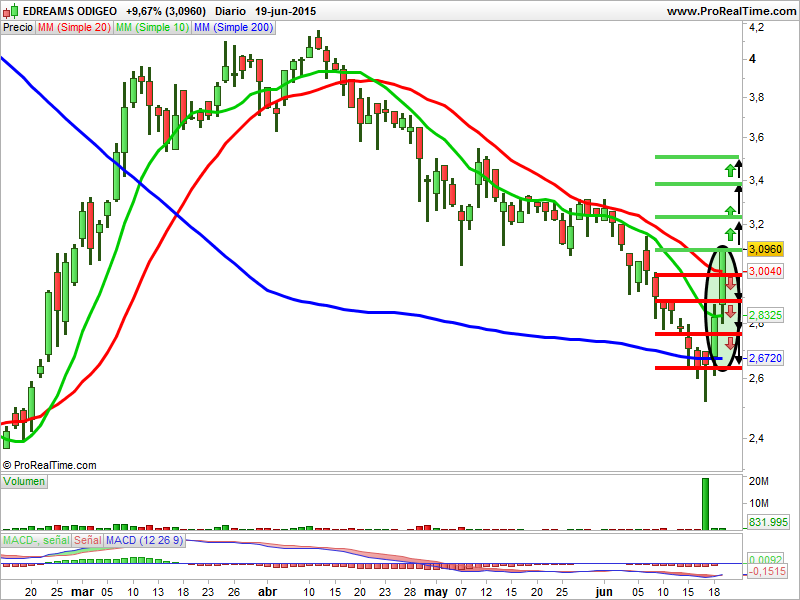800x600 pixels.
Task: Open the Volumen panel label
Action: coord(24,482)
